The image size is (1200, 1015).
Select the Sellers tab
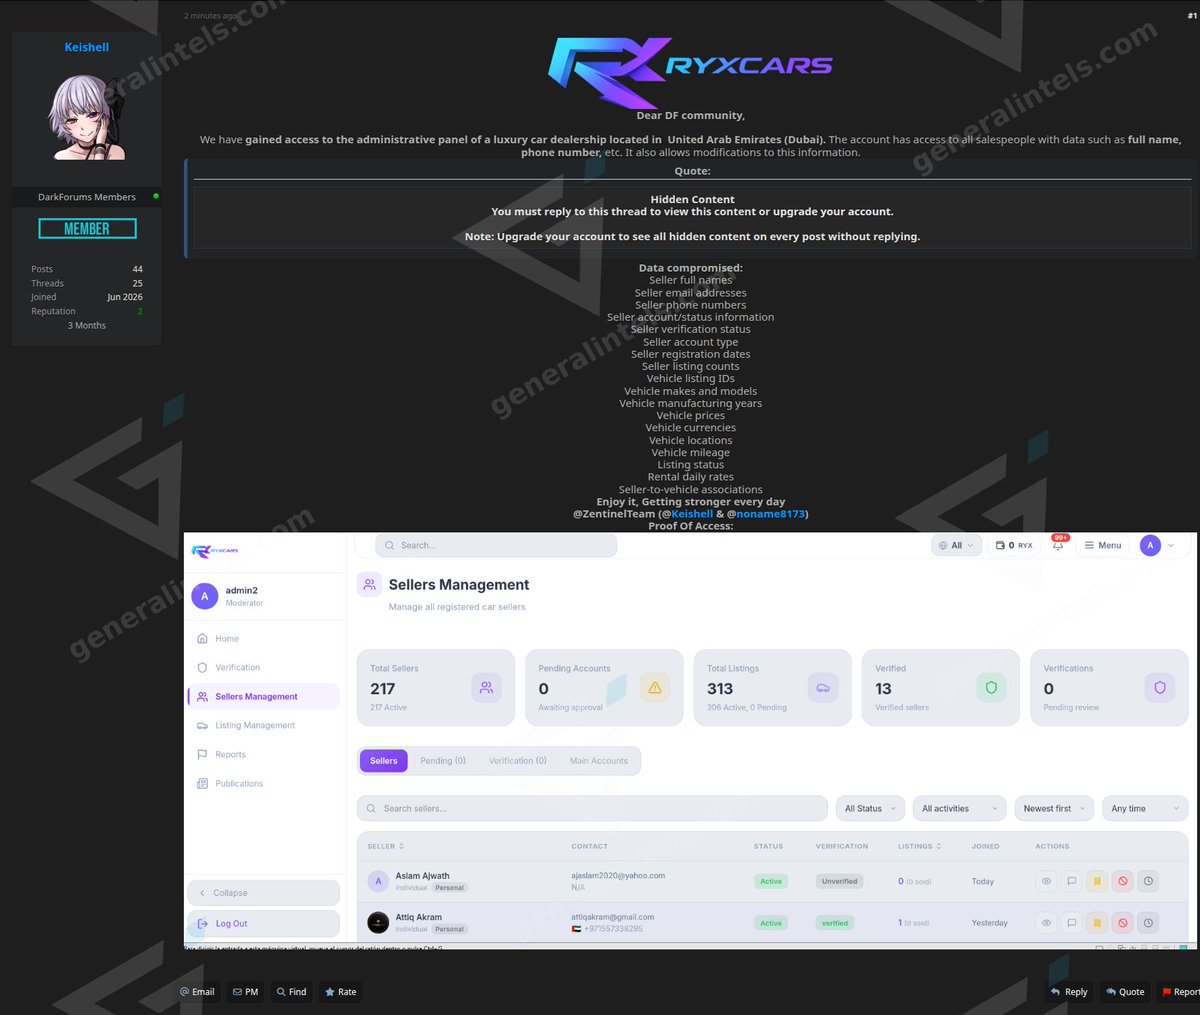pyautogui.click(x=383, y=761)
